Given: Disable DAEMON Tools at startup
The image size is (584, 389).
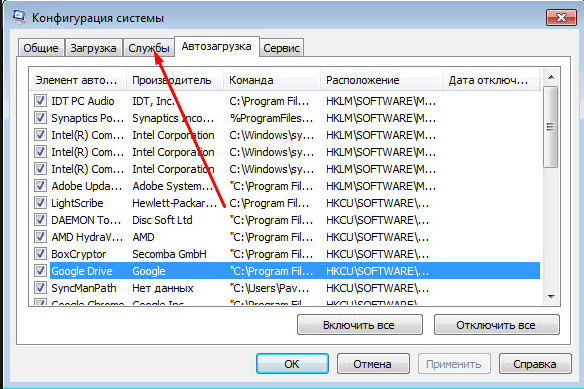Looking at the screenshot, I should point(40,220).
